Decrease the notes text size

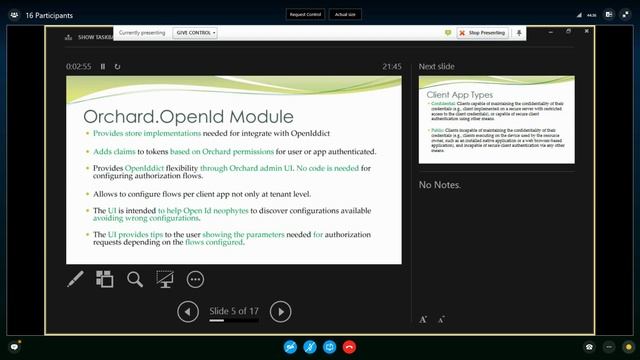tap(441, 319)
